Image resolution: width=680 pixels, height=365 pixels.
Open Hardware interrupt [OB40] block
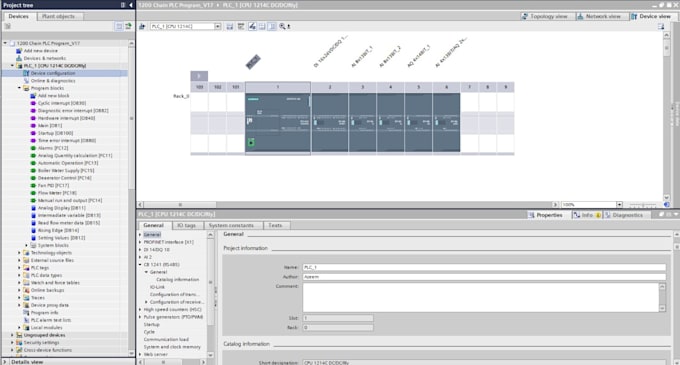coord(66,118)
